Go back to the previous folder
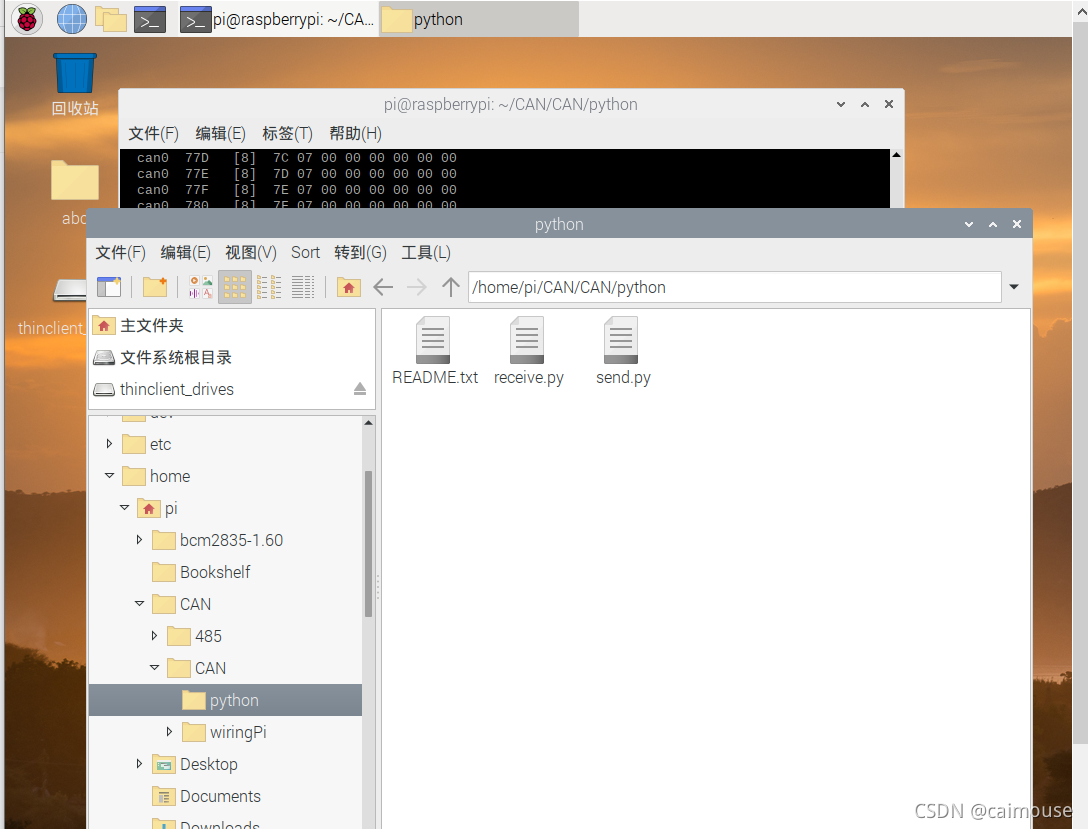The height and width of the screenshot is (829, 1088). click(383, 287)
